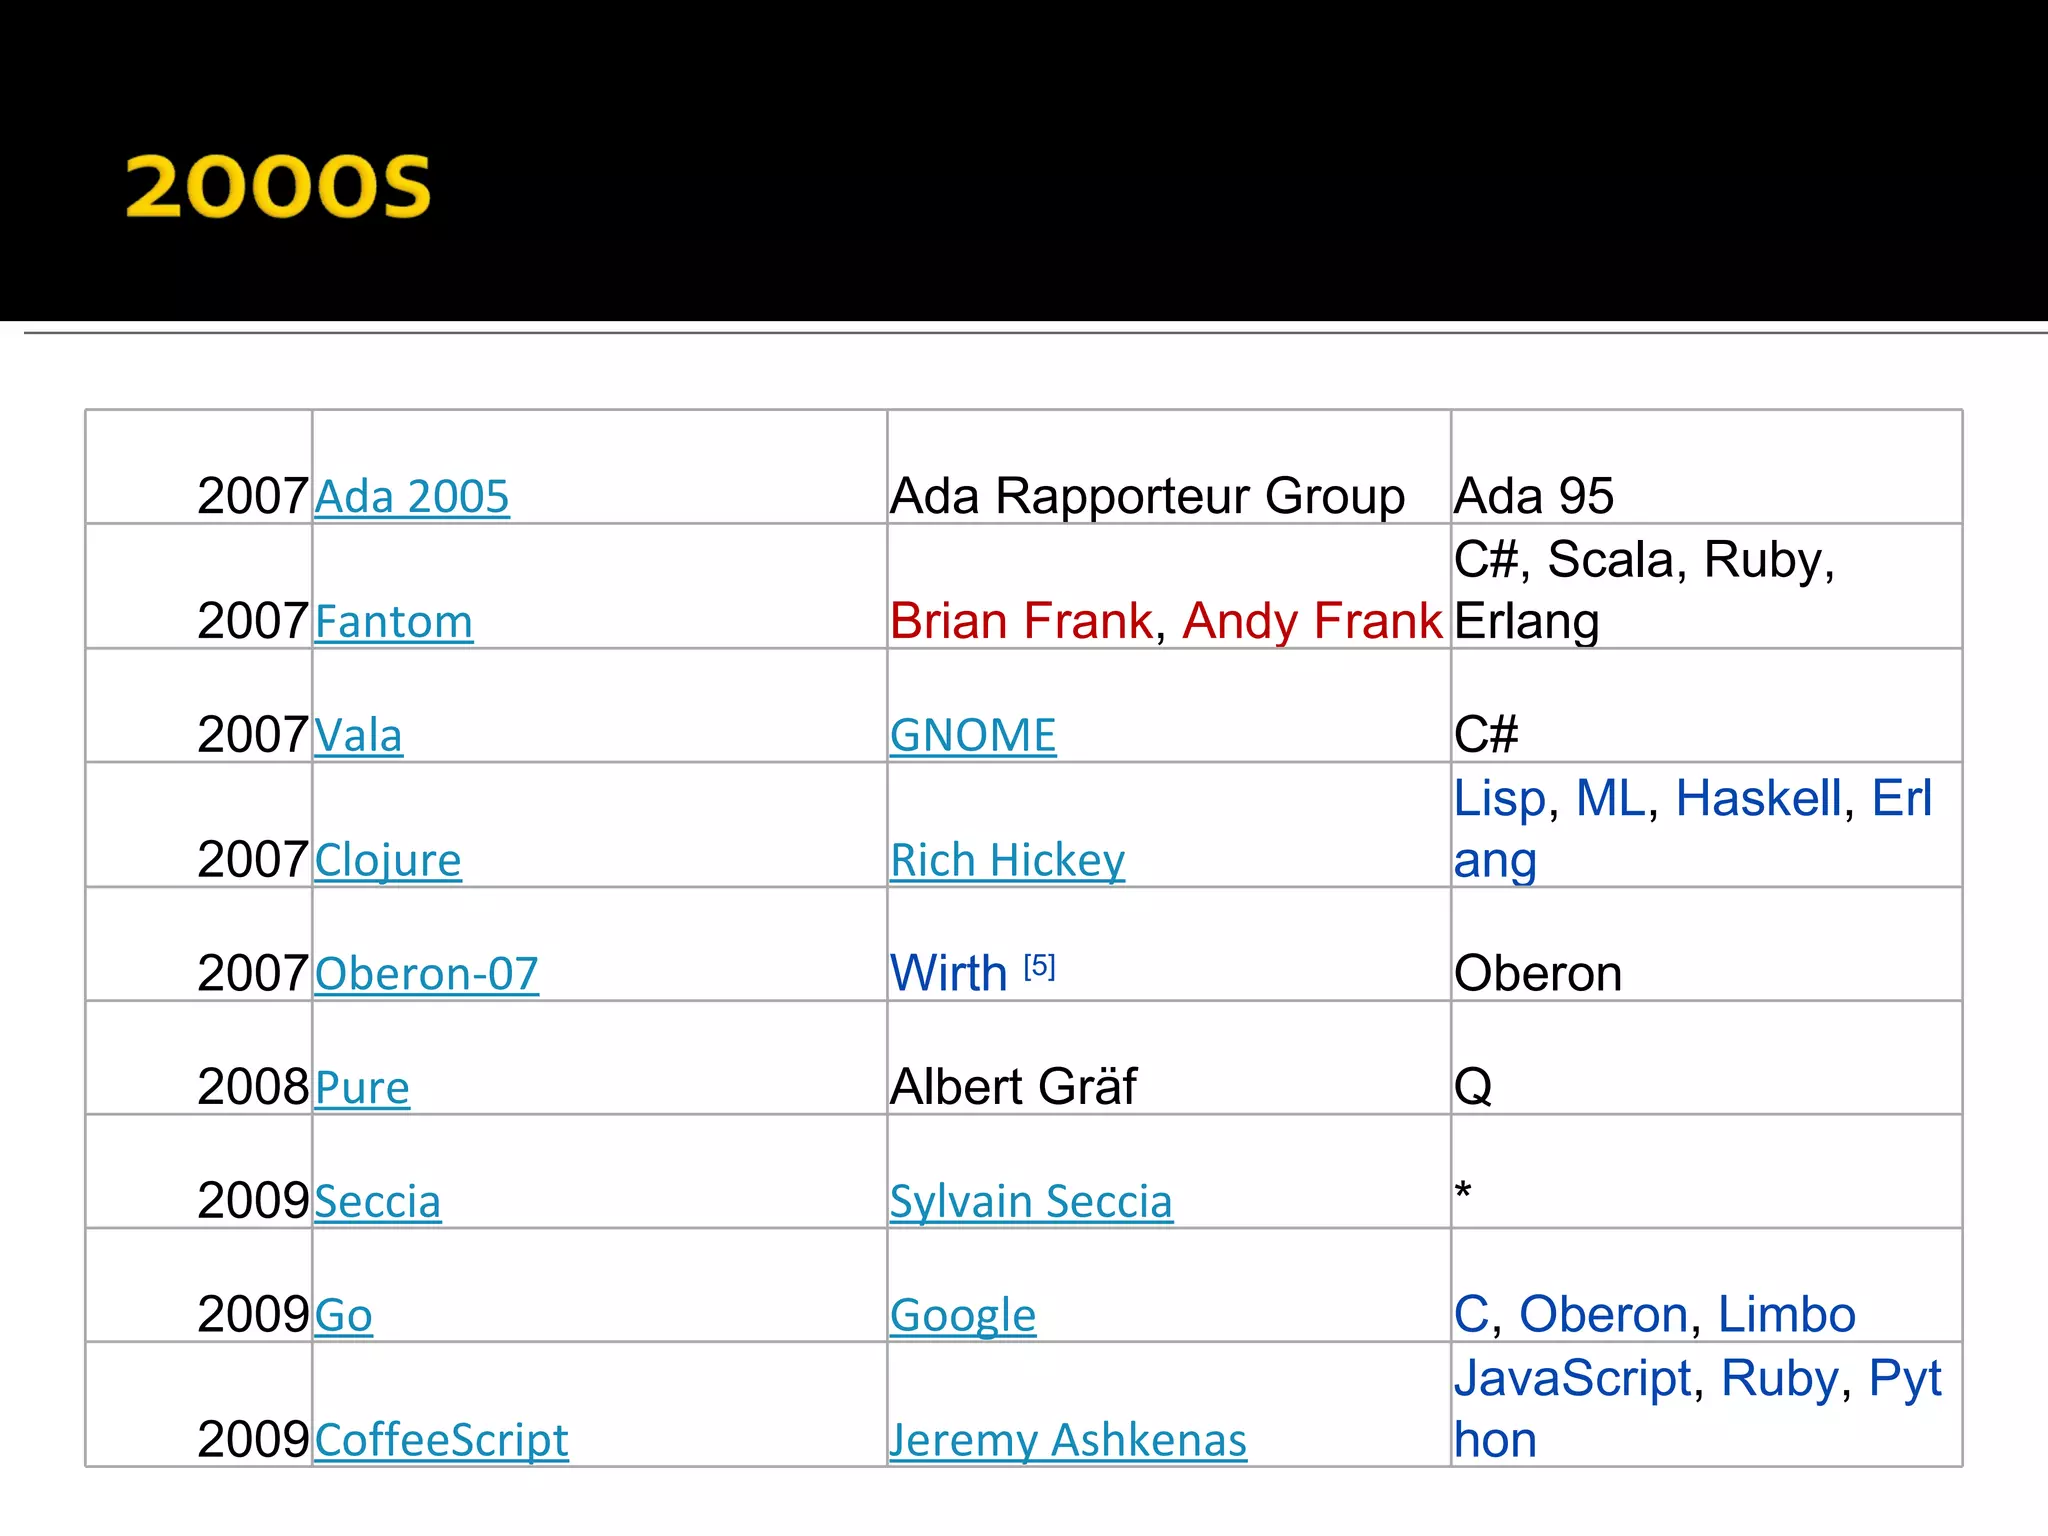The width and height of the screenshot is (2048, 1536).
Task: Open the ML link
Action: [x=1611, y=799]
